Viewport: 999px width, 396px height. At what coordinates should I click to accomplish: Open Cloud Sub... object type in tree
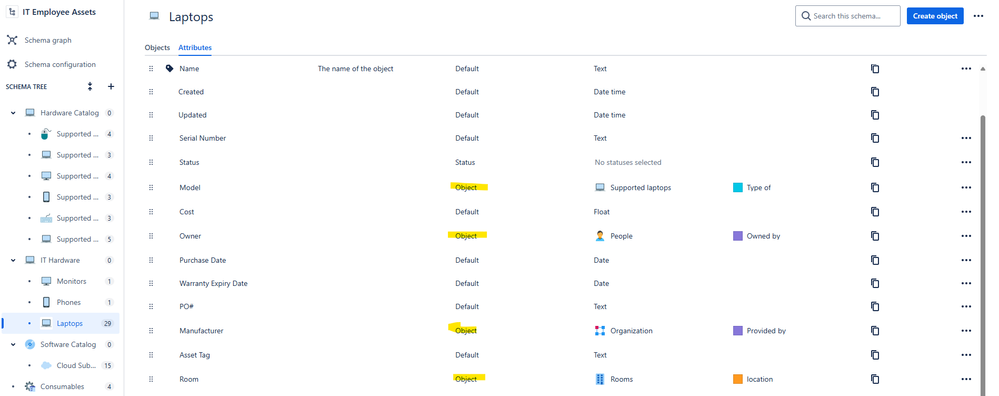click(75, 365)
